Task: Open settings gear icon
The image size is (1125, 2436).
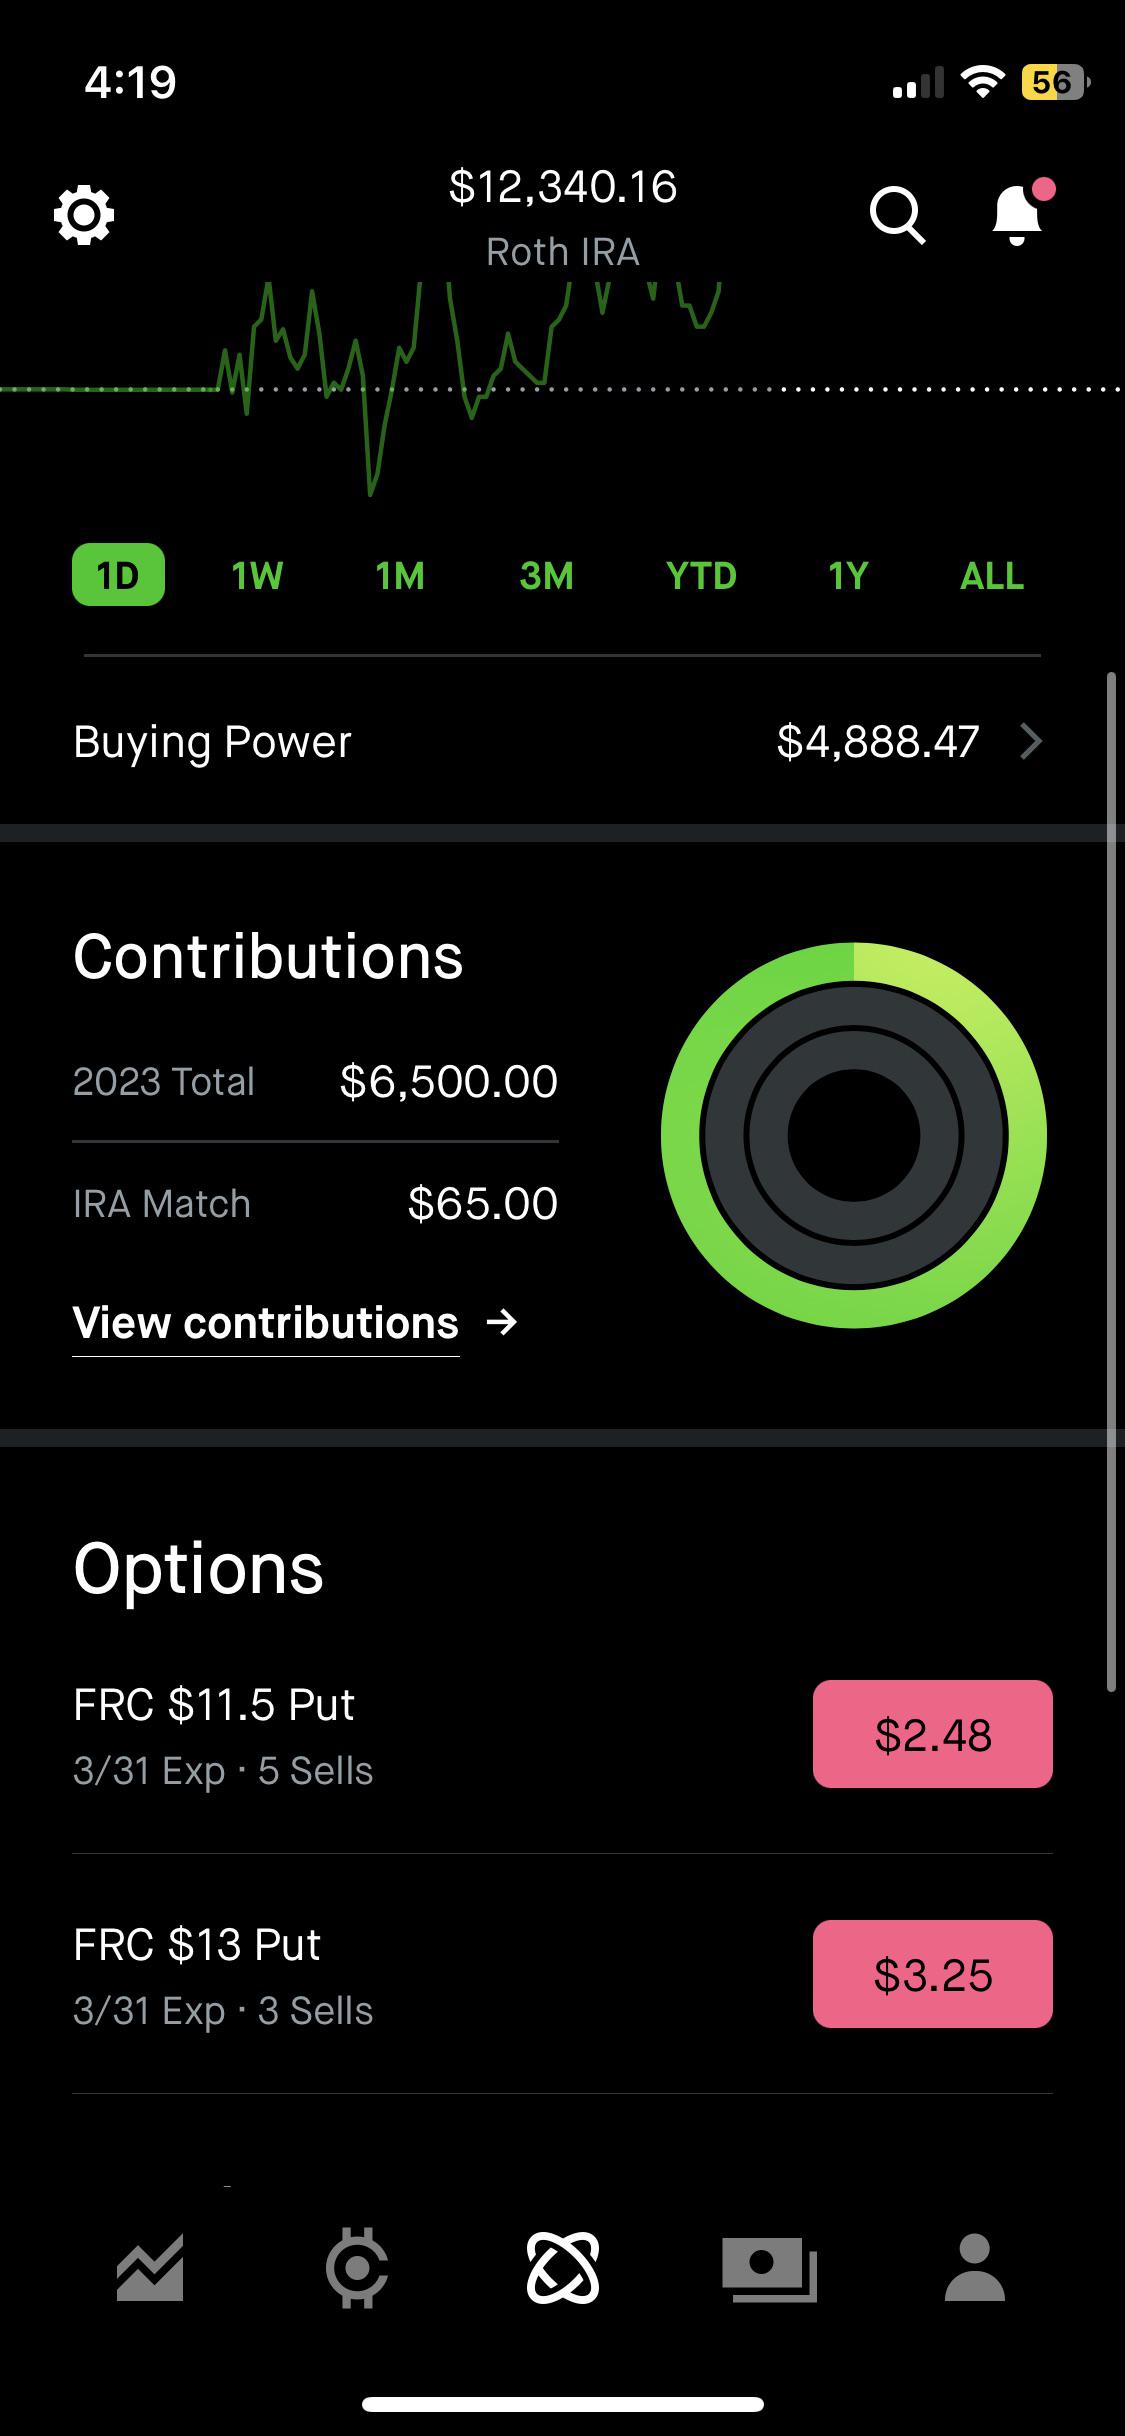Action: coord(84,215)
